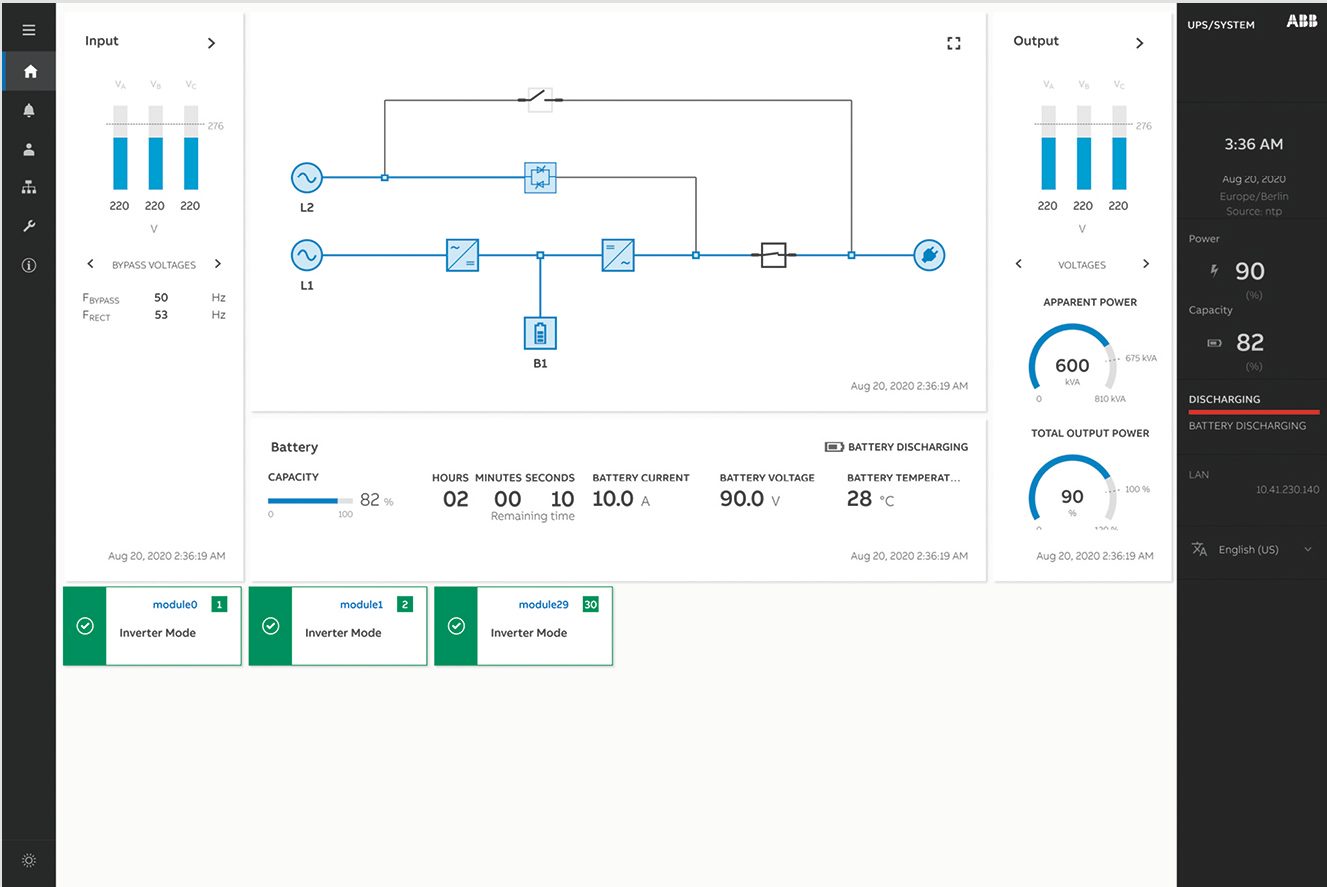Screen dimensions: 1327x887
Task: Toggle the maintenance bypass switch in diagram
Action: (540, 99)
